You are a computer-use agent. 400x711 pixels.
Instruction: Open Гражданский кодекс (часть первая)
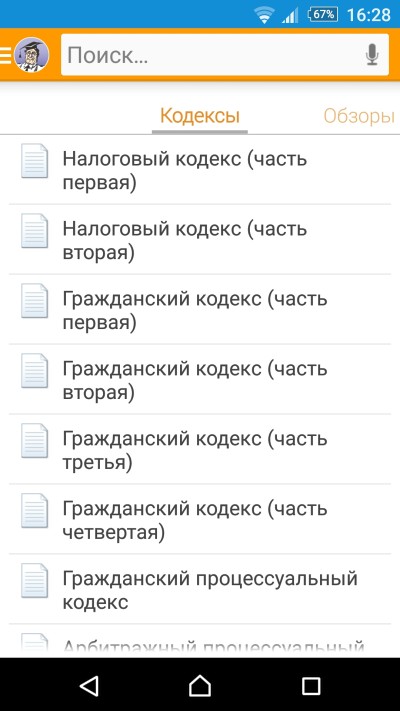200,309
